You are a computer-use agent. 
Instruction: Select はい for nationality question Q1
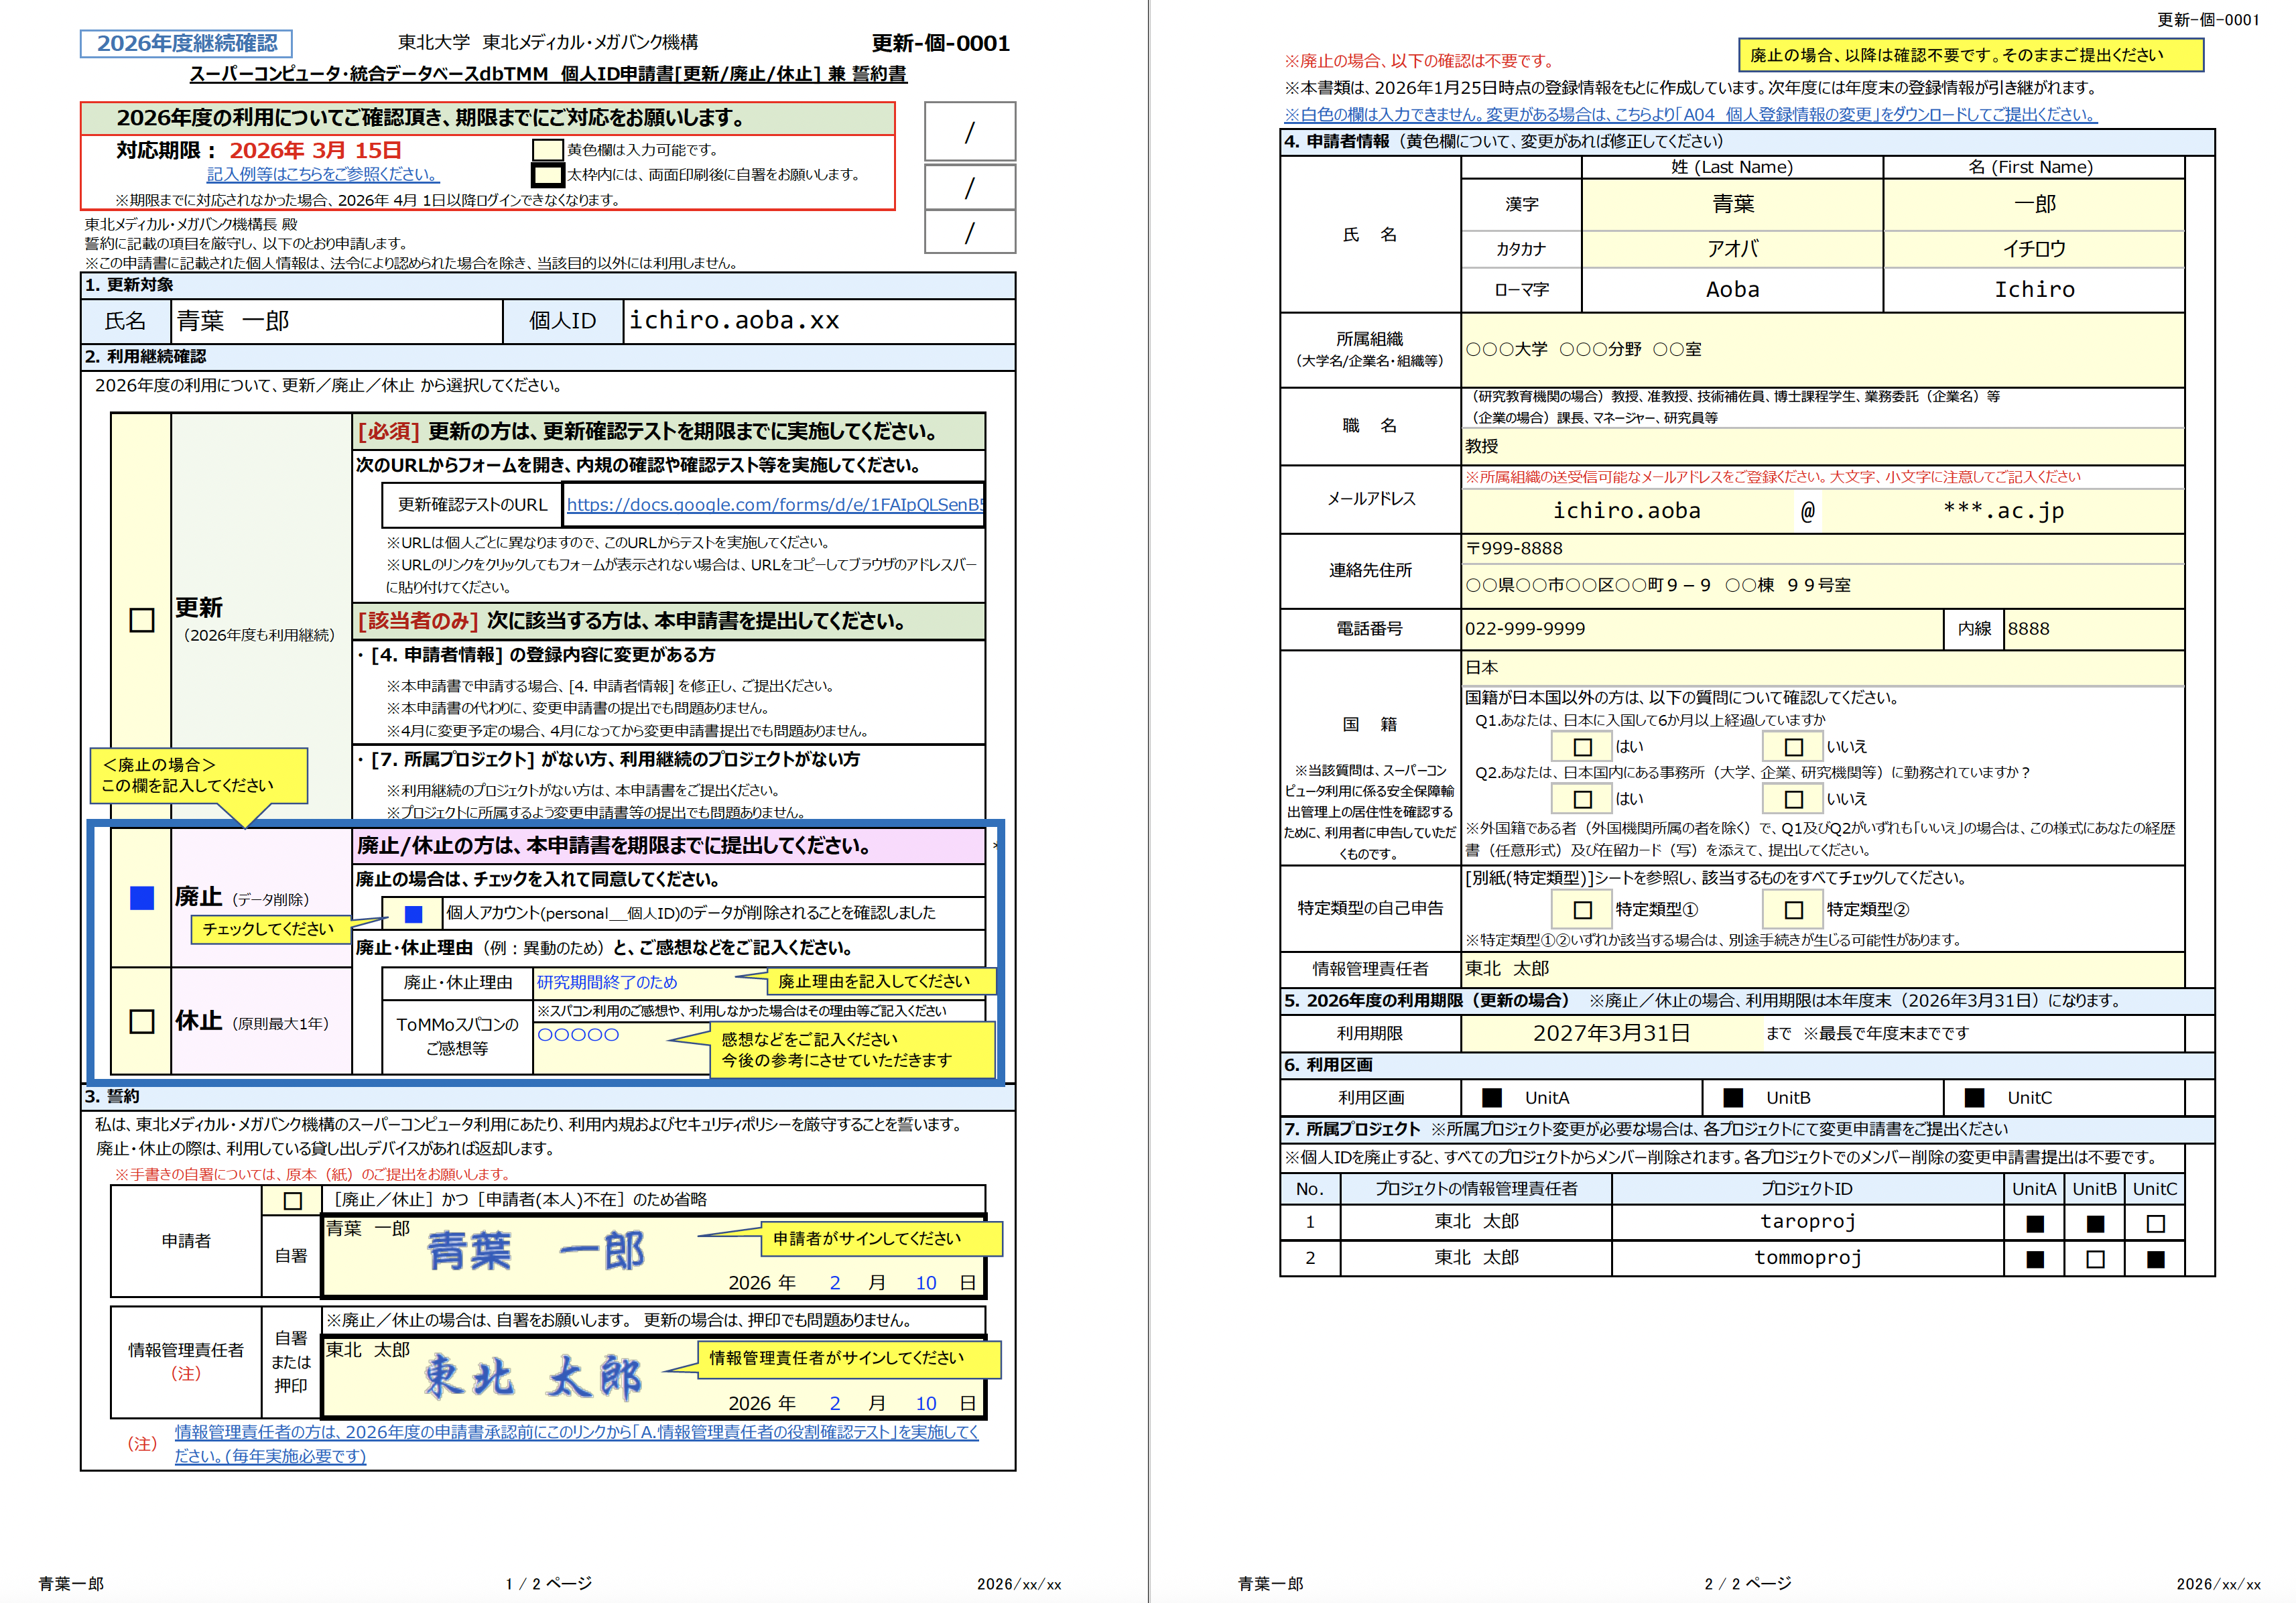pyautogui.click(x=1582, y=747)
